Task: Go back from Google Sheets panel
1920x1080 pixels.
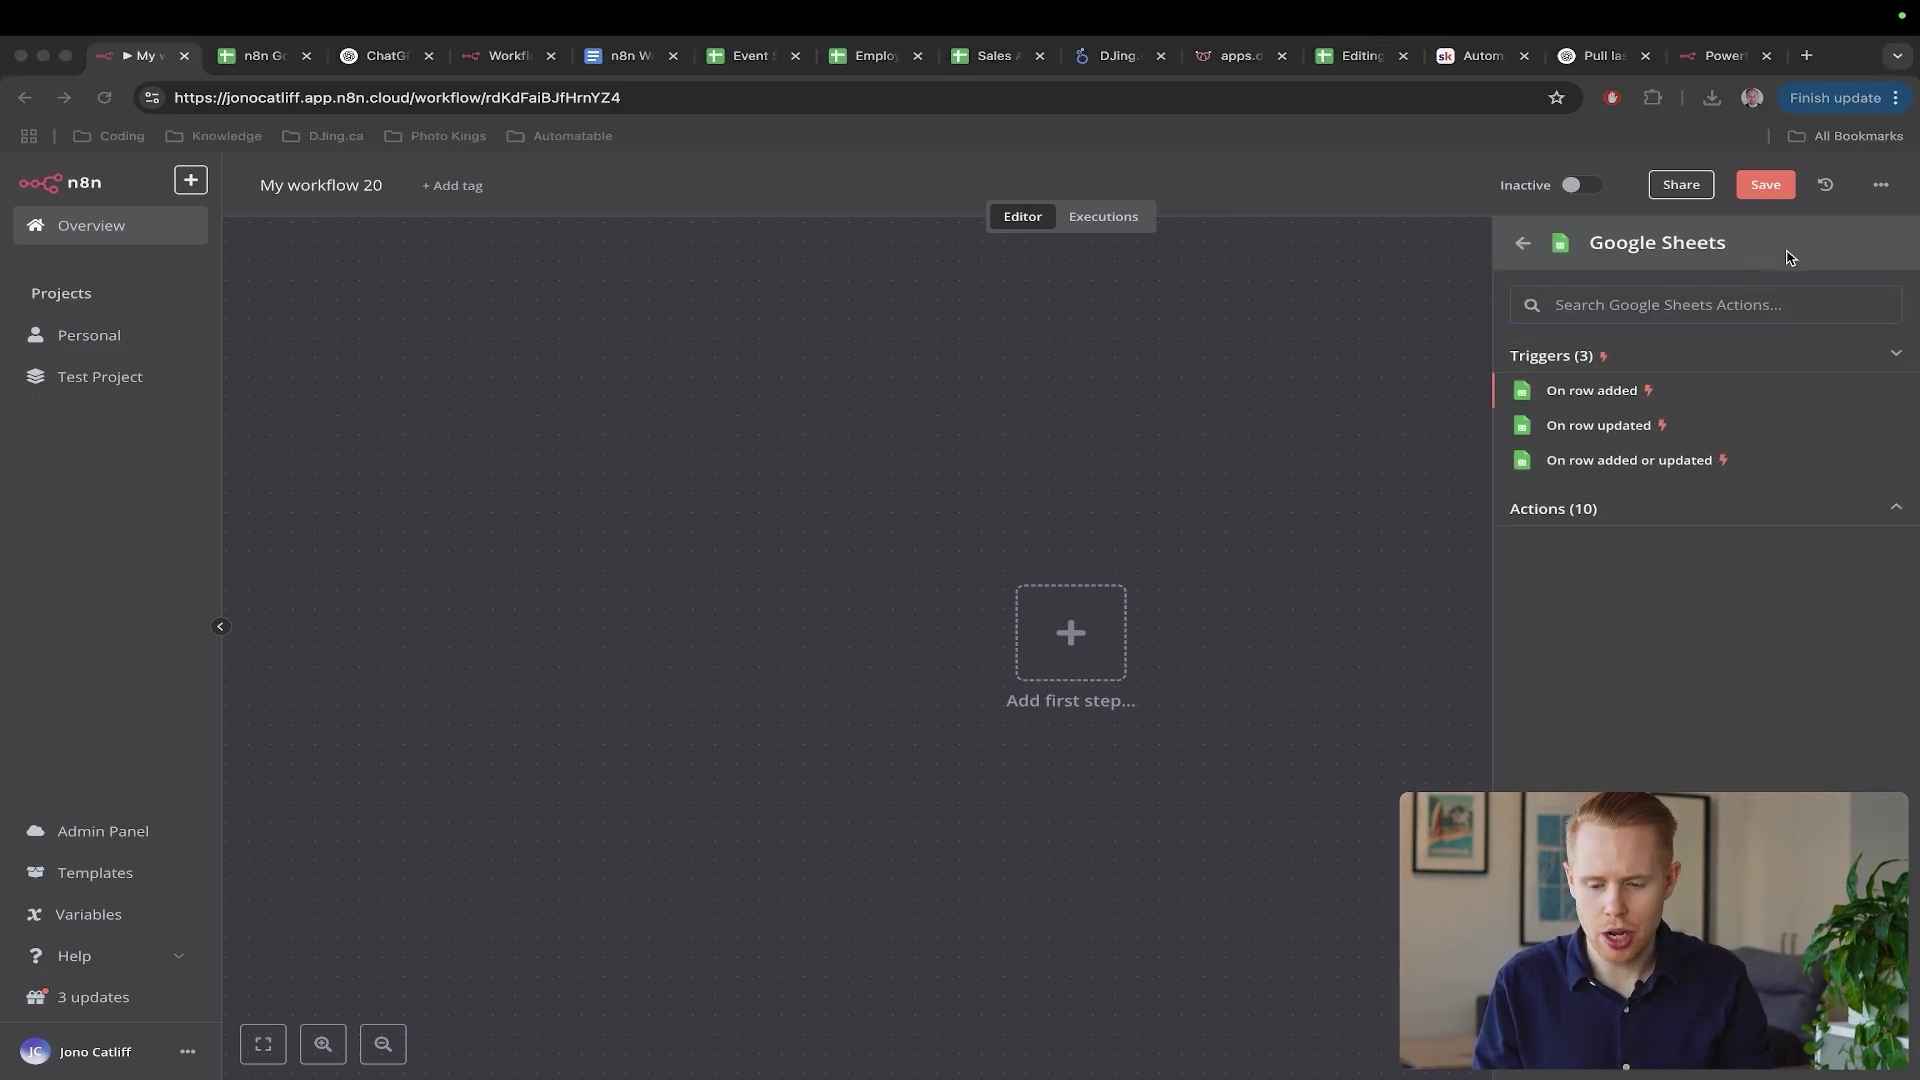Action: [x=1522, y=243]
